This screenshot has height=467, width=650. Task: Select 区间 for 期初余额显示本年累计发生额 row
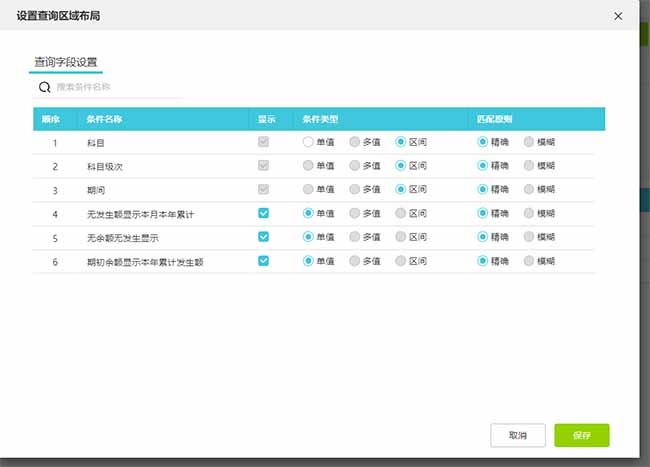(x=400, y=261)
